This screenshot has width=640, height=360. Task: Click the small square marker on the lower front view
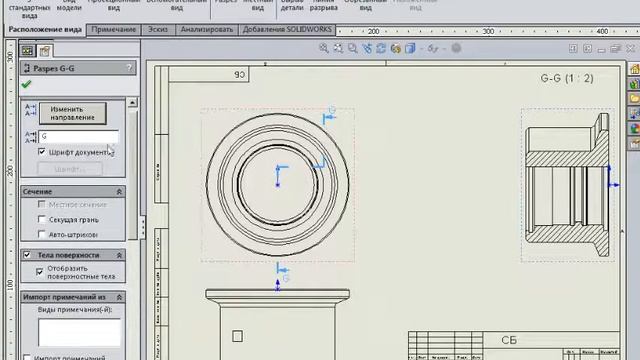tap(238, 336)
